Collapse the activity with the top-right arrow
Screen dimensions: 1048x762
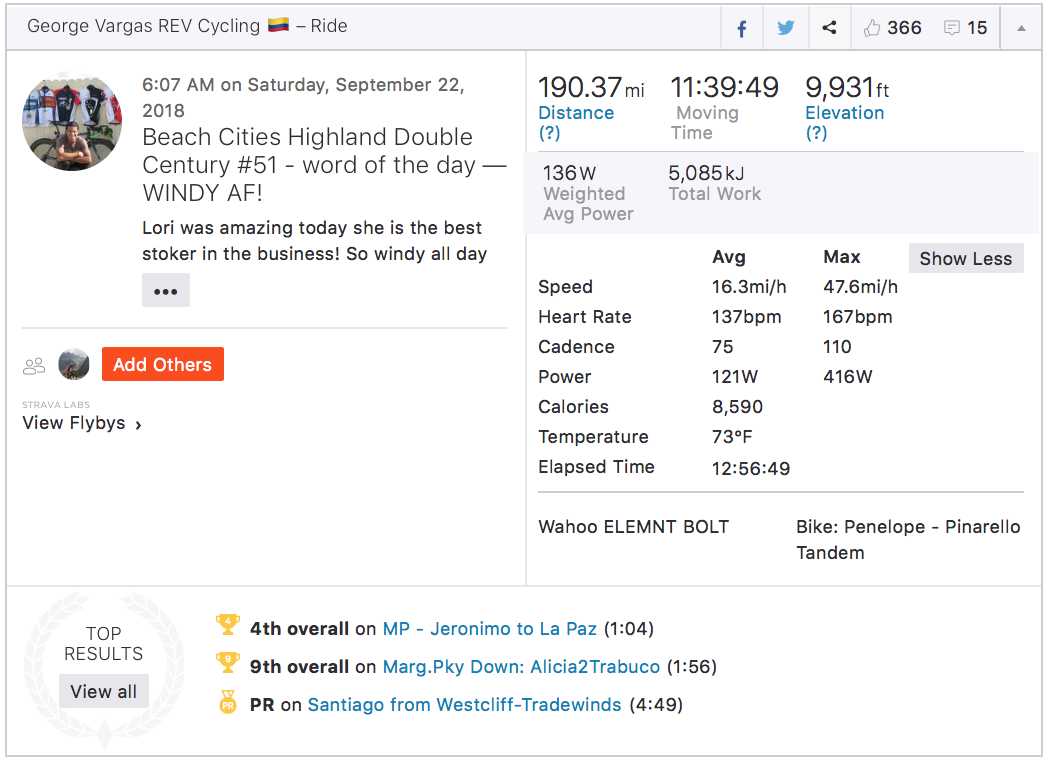(1021, 28)
